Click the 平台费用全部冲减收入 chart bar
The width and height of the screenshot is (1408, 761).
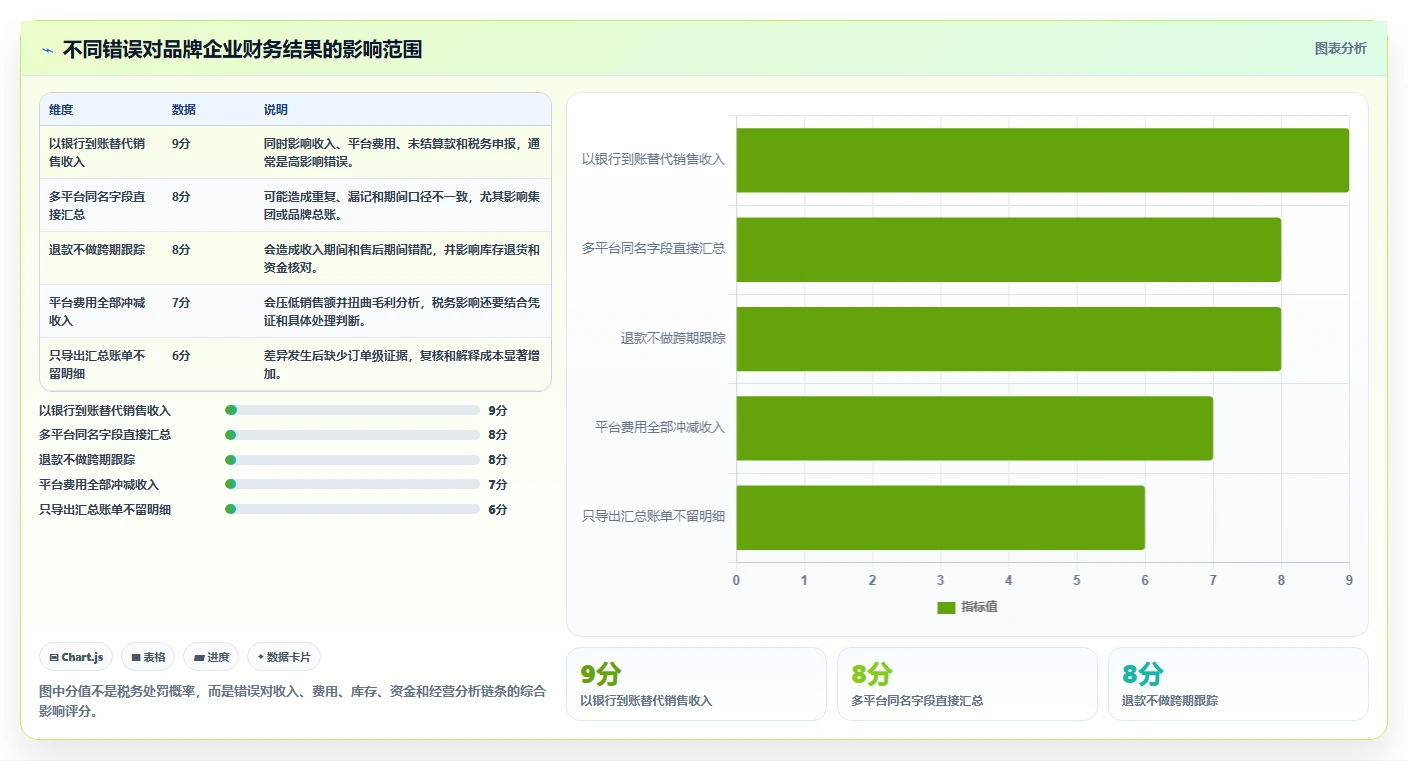[974, 428]
